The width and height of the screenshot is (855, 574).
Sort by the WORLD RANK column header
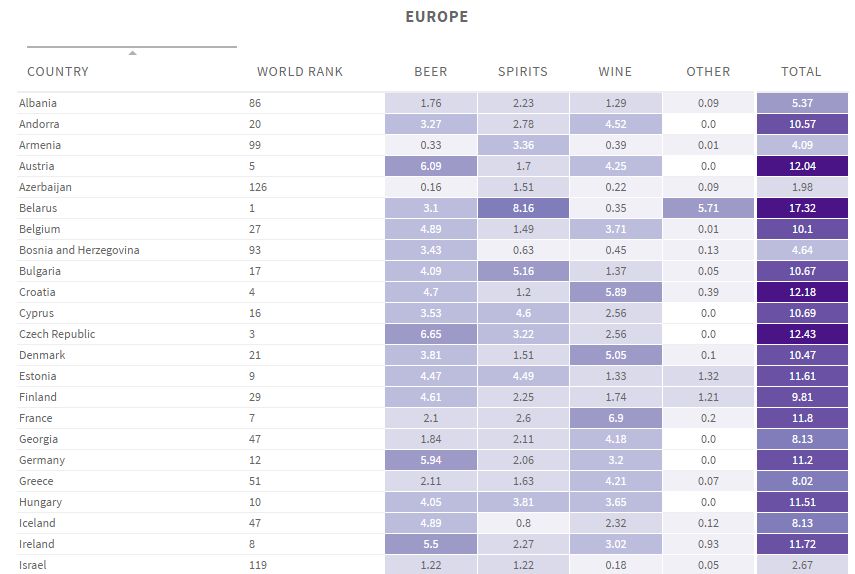pos(300,72)
